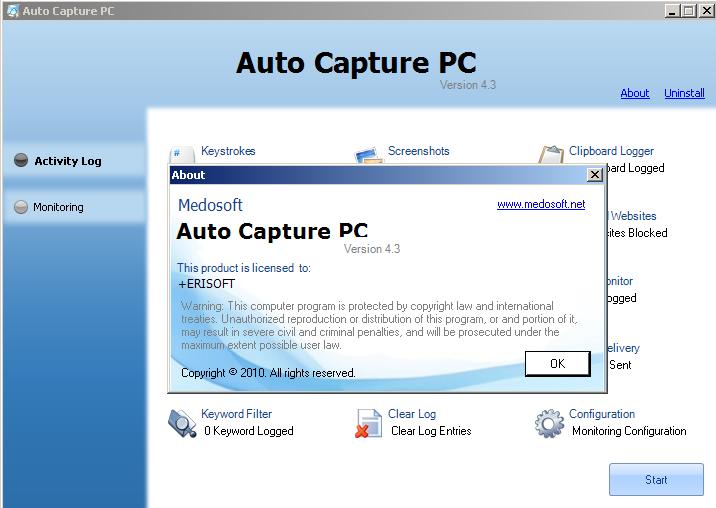Viewport: 716px width, 508px height.
Task: Click 'This product is licensed to:' label
Action: tap(244, 268)
